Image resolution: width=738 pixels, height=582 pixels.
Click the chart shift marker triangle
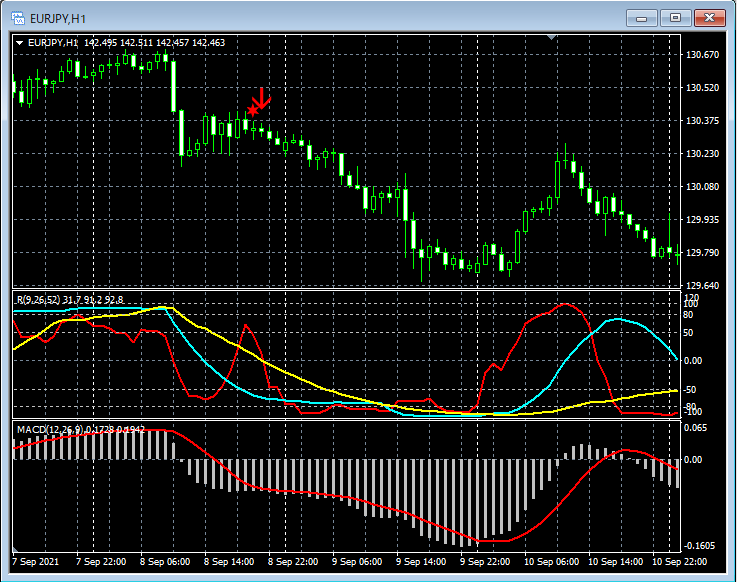click(x=552, y=37)
